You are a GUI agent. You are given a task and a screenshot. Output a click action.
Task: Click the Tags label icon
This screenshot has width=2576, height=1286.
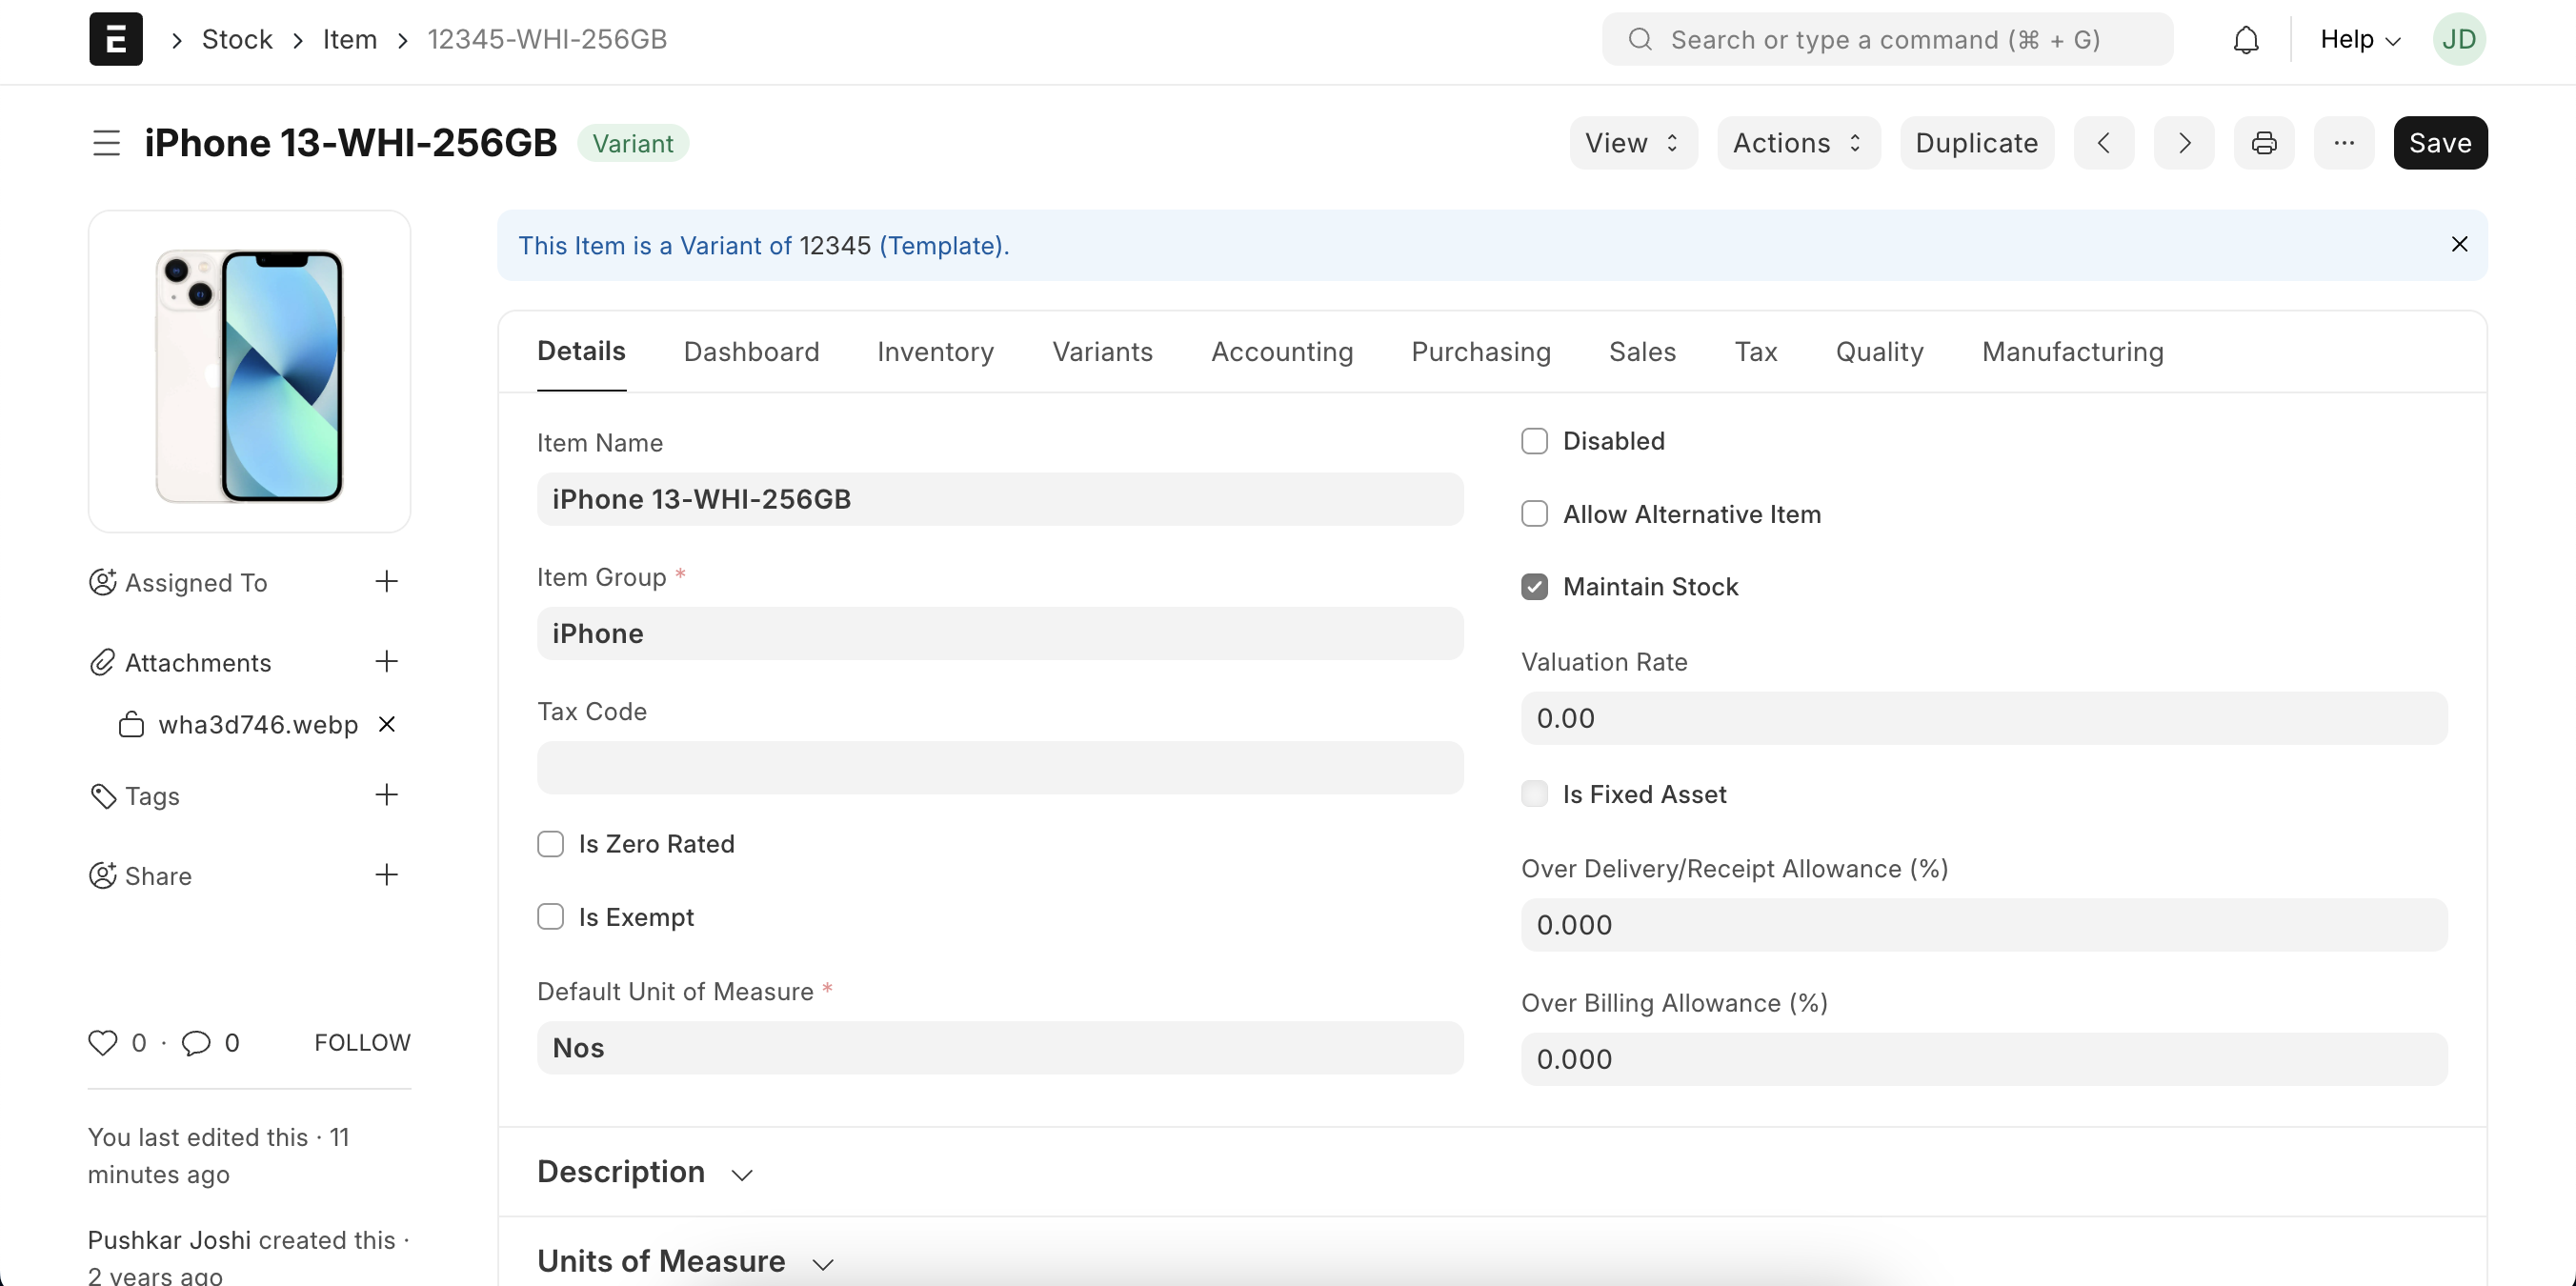point(102,796)
